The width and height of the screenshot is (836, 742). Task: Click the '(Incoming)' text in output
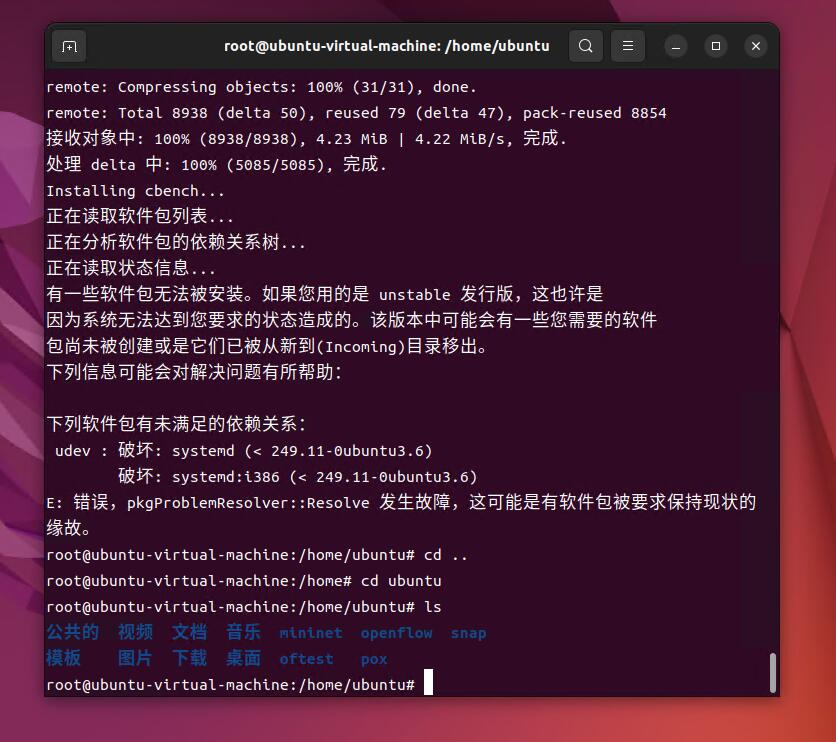361,347
